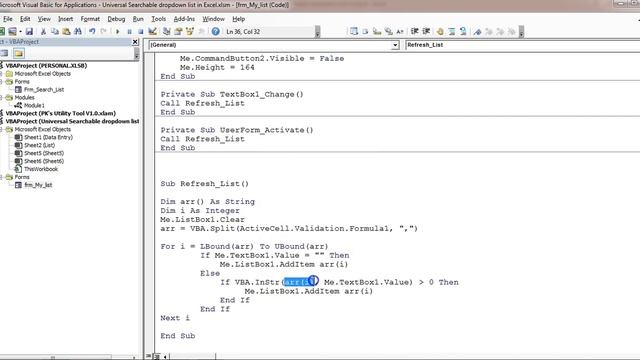The image size is (640, 360).
Task: Select VBAProject (PK's Utility Tool V1.0.xlam)
Action: pyautogui.click(x=60, y=113)
